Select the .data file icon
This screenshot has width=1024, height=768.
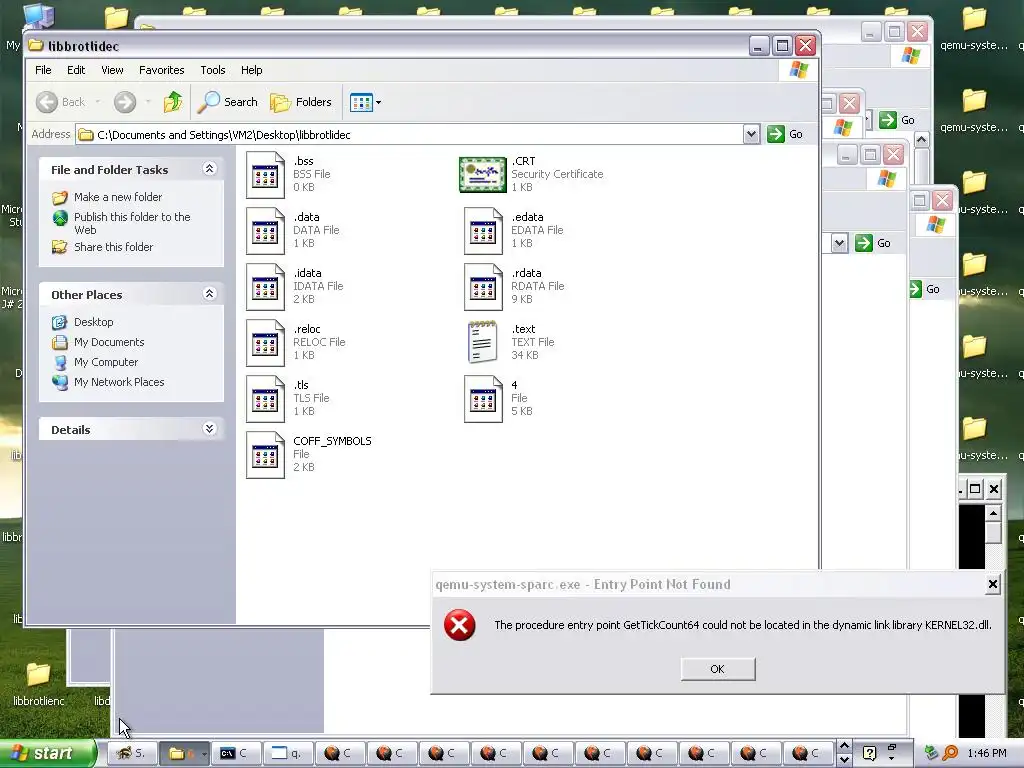click(x=265, y=231)
